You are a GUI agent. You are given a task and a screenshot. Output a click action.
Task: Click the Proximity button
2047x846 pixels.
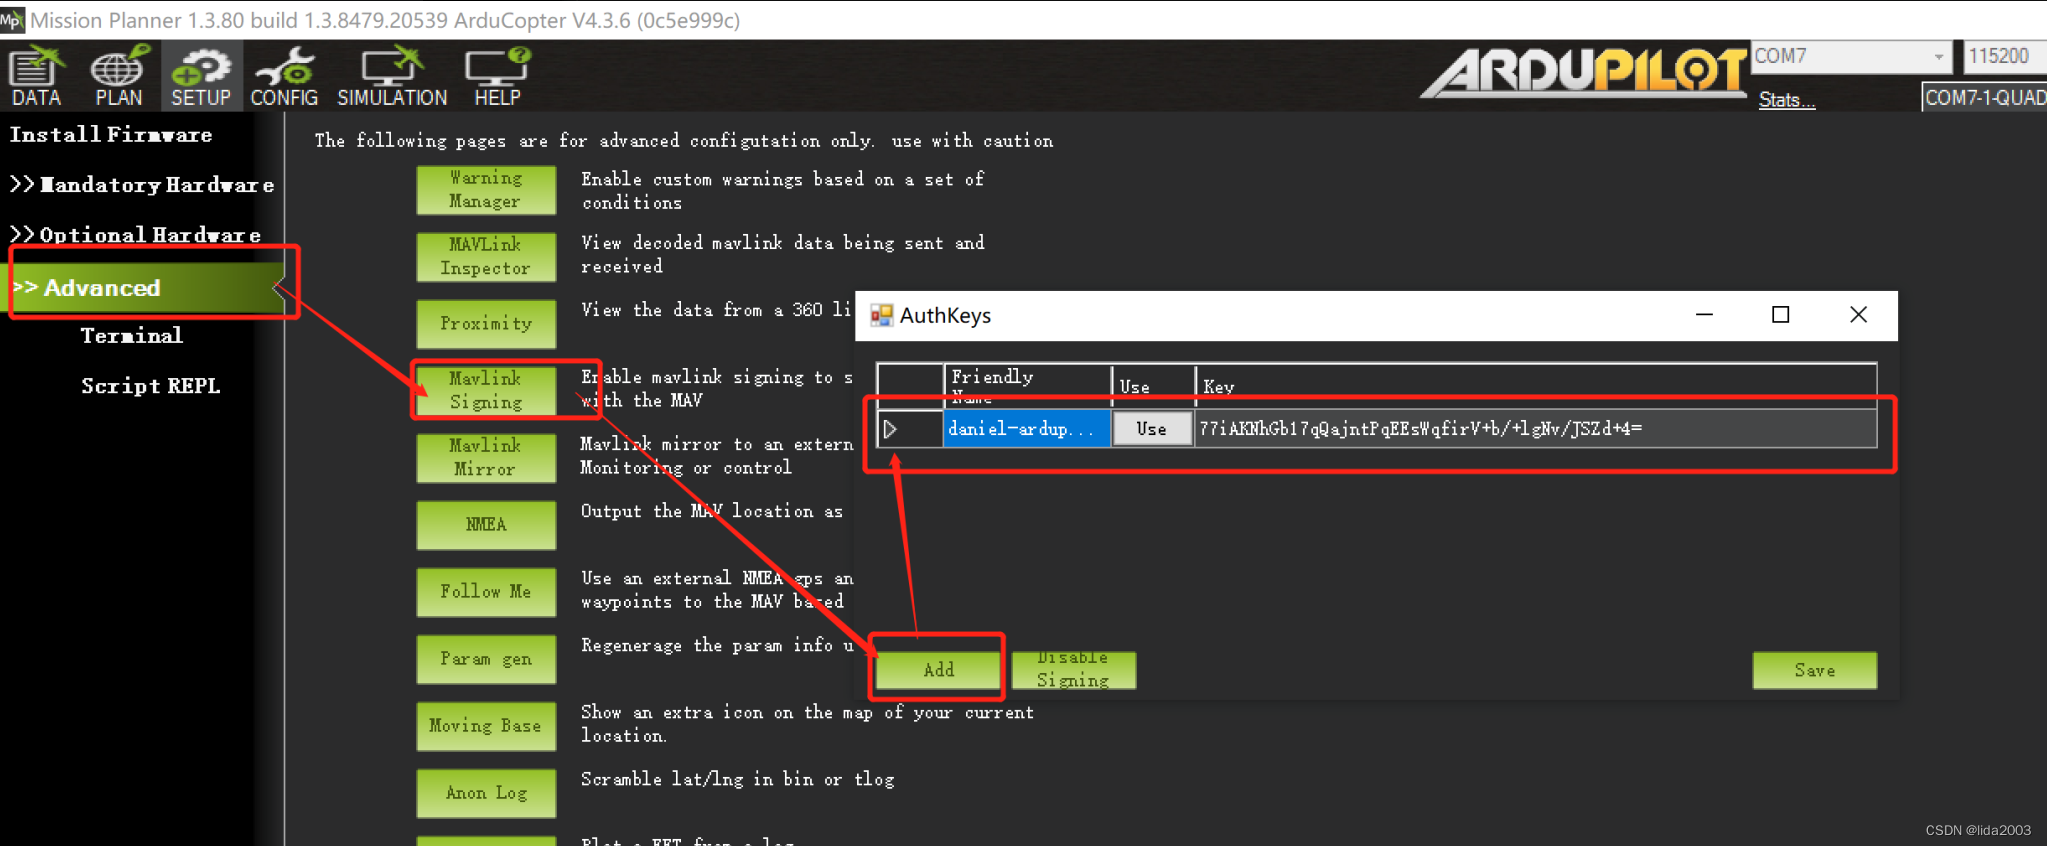486,324
